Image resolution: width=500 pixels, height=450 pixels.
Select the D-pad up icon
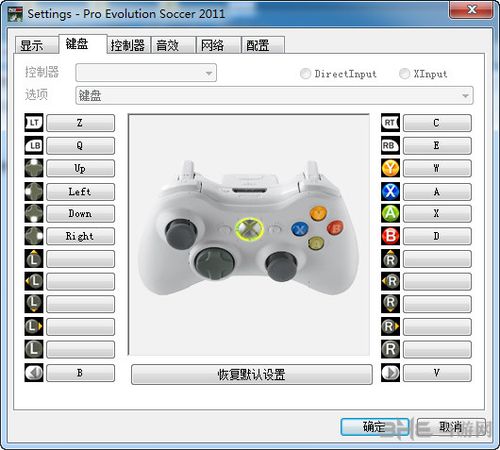coord(34,168)
